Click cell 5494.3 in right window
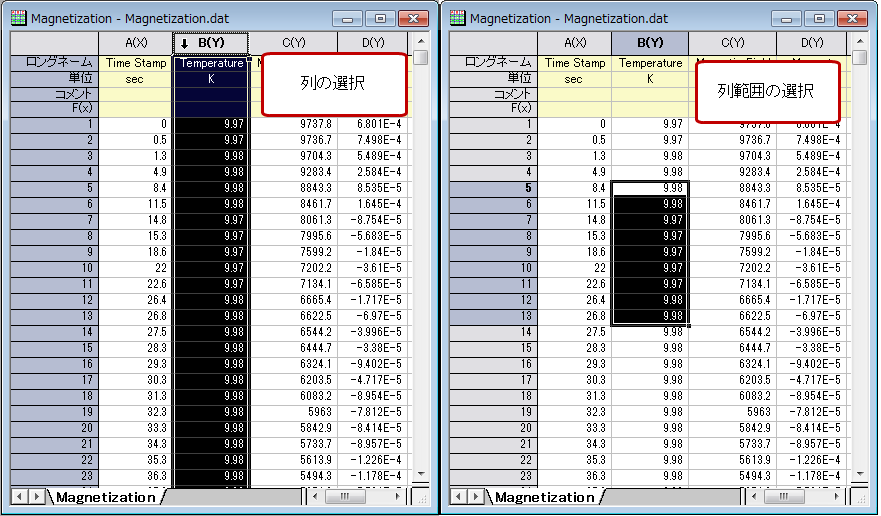Screen dimensions: 881x516 click(x=732, y=476)
